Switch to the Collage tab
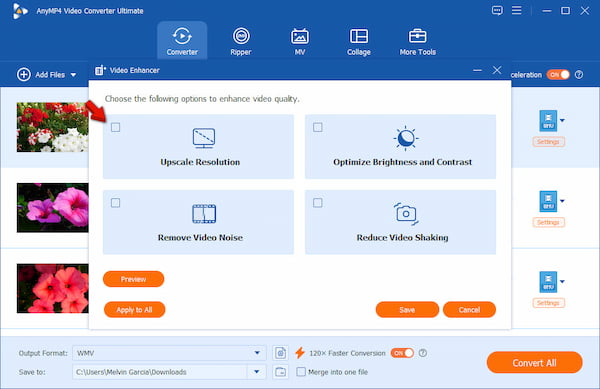The image size is (600, 389). coord(359,41)
